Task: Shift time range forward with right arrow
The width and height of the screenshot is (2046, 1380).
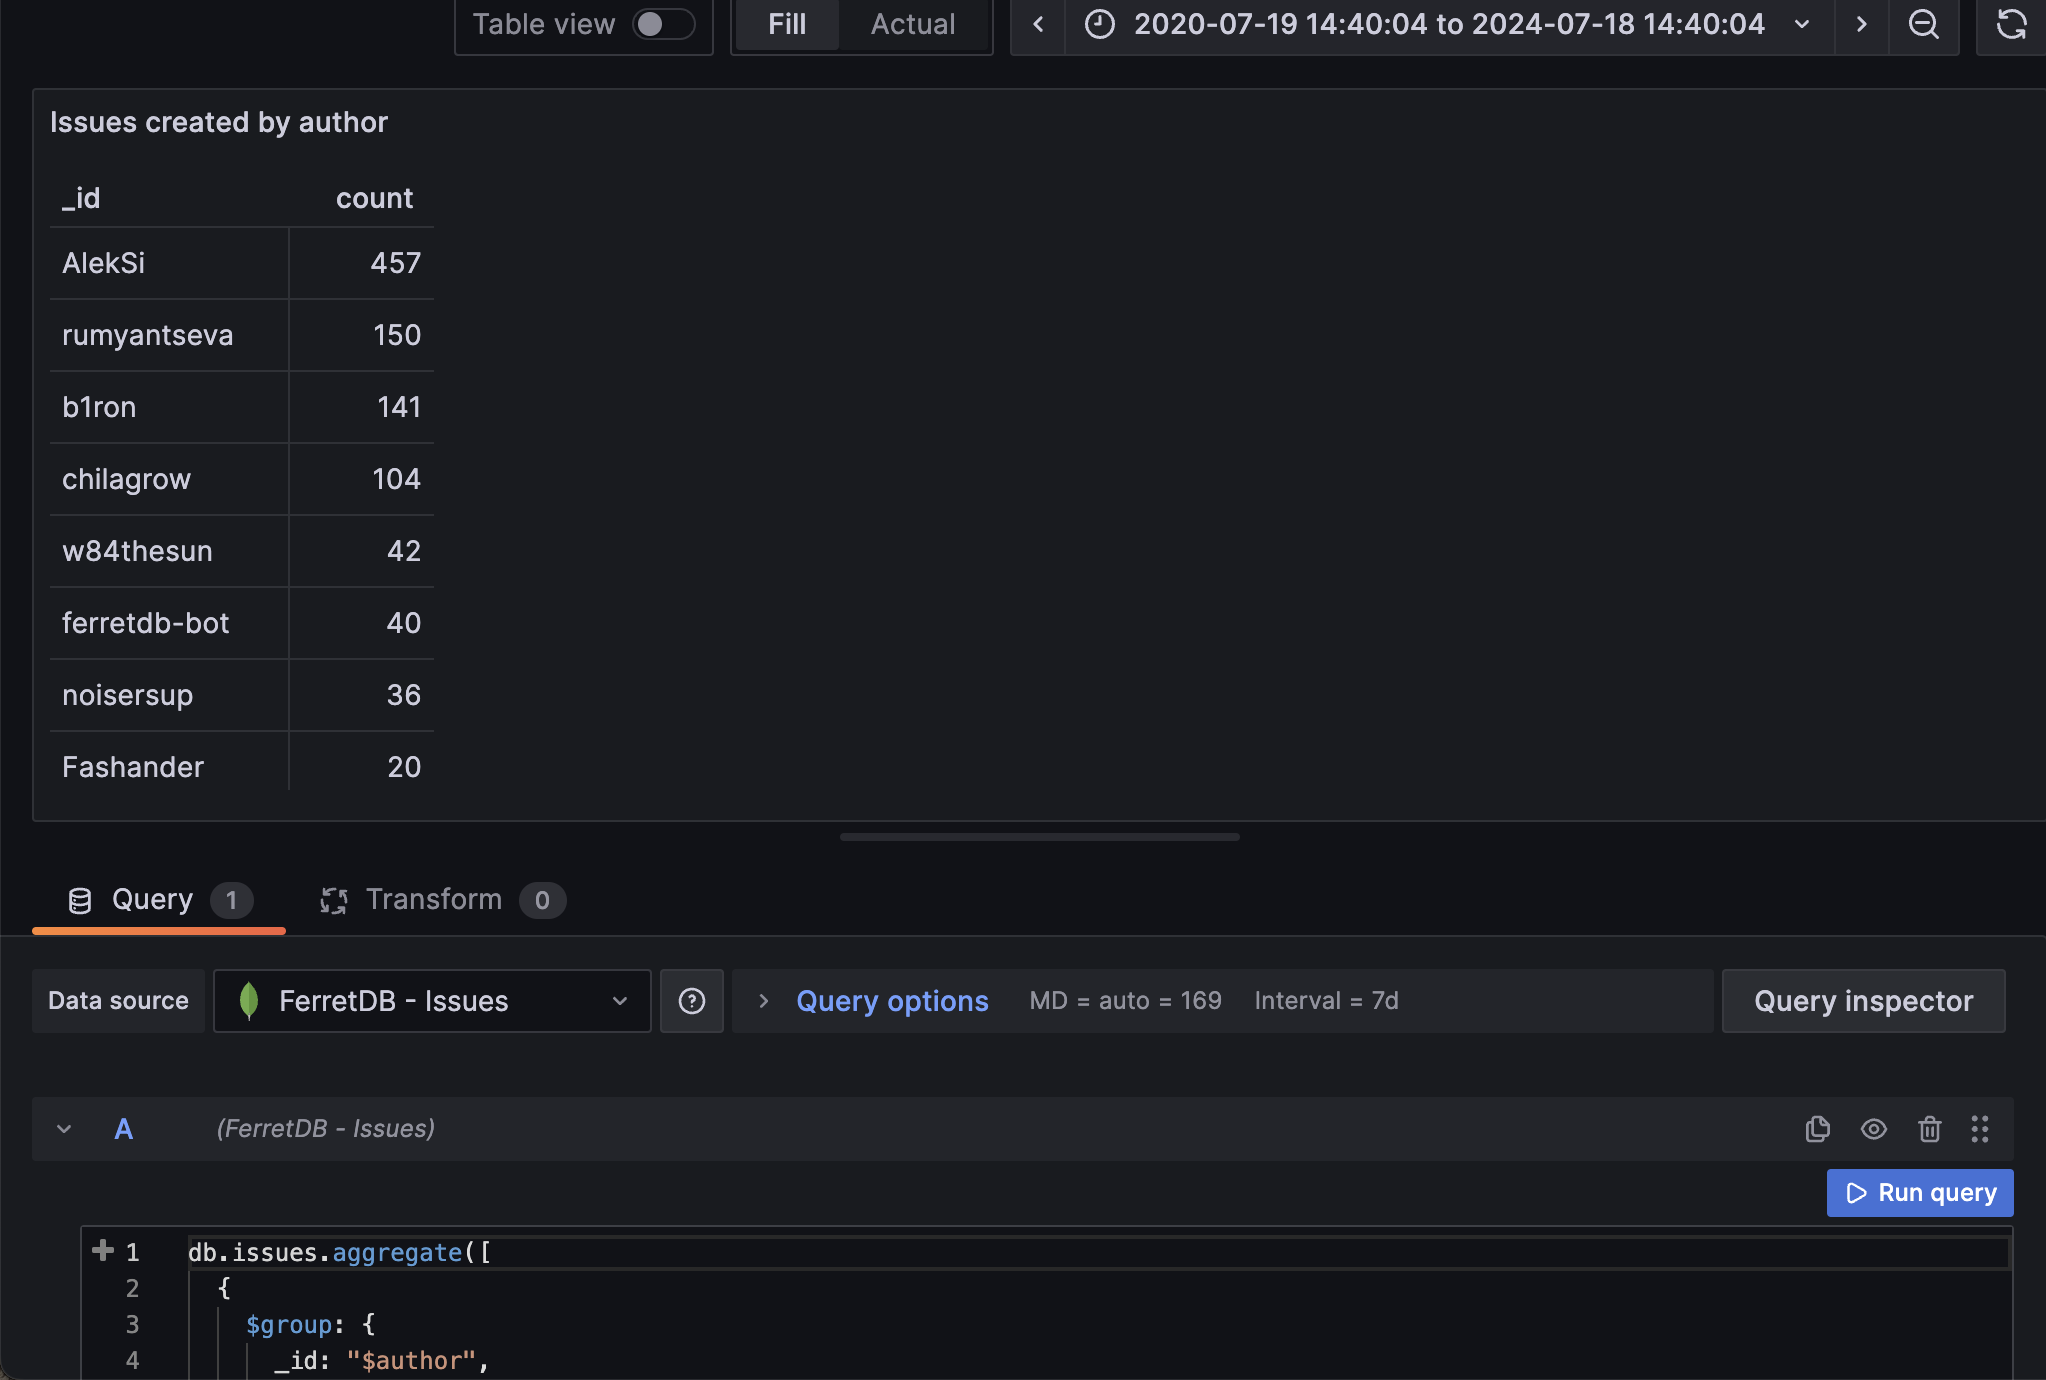Action: click(x=1861, y=24)
